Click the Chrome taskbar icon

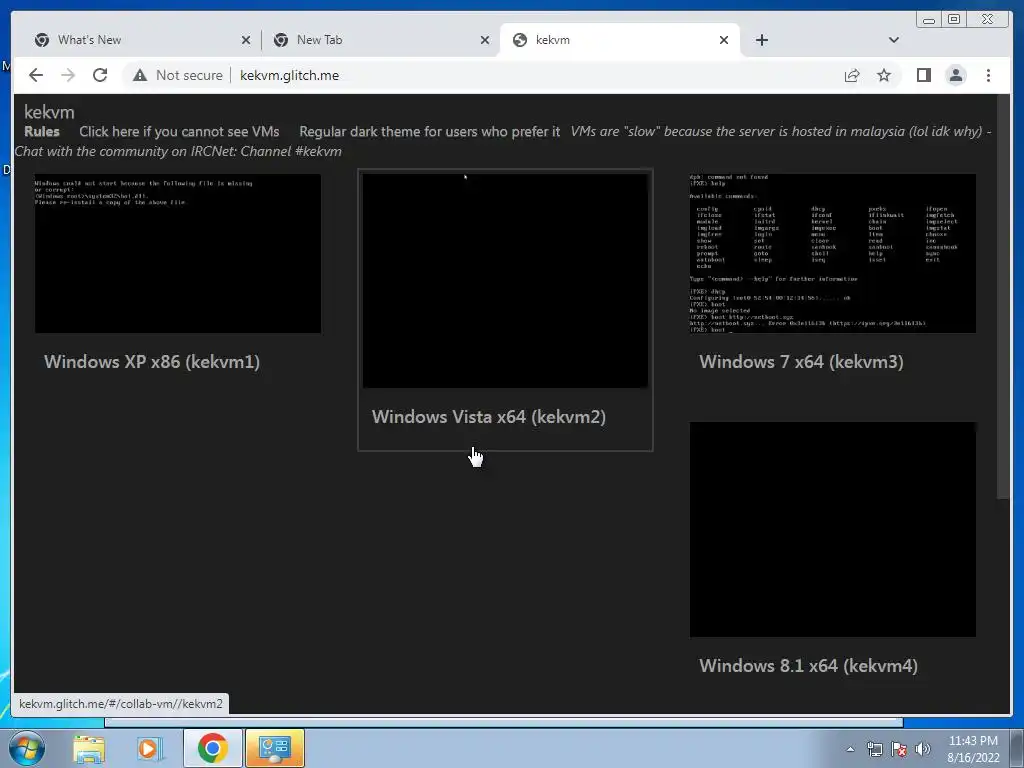click(212, 748)
